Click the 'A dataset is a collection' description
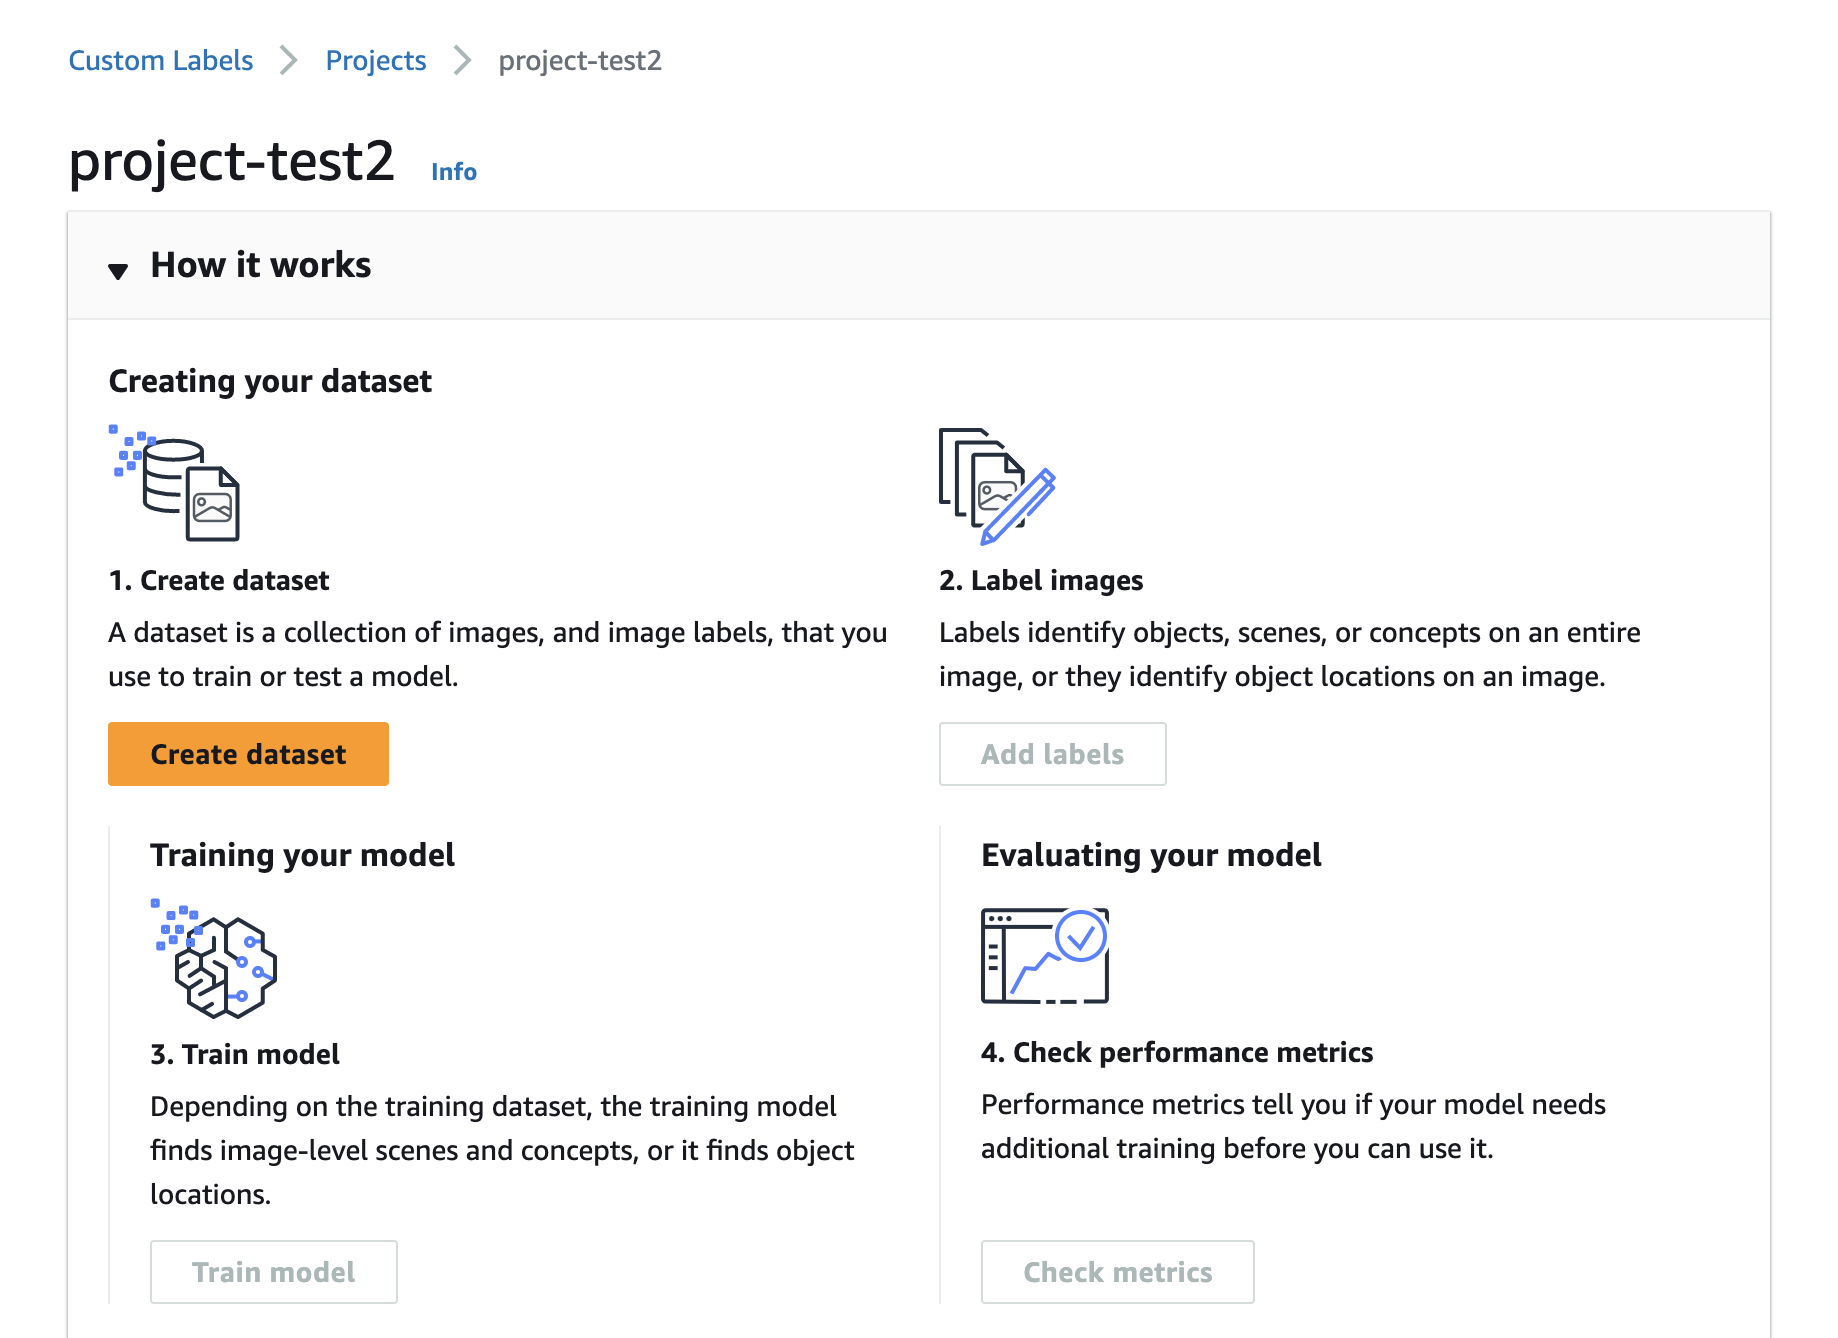 pos(498,654)
